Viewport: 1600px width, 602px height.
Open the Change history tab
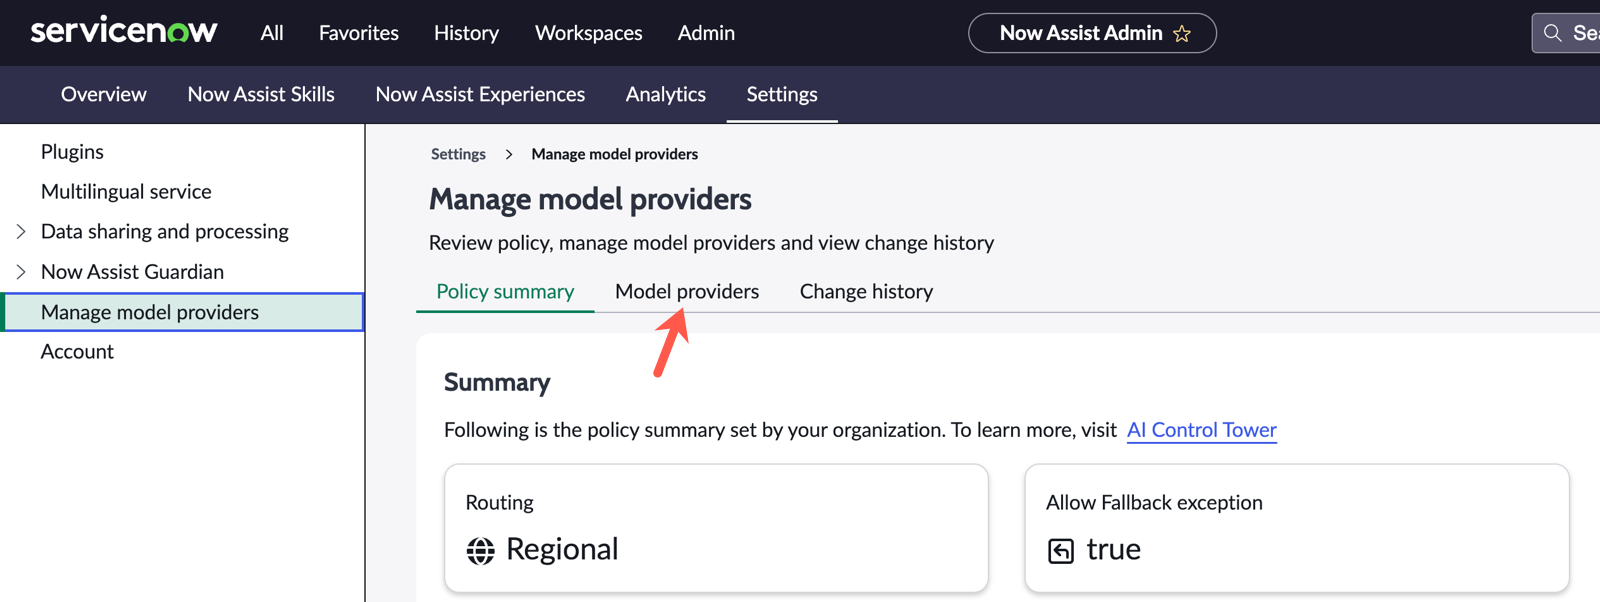click(866, 291)
